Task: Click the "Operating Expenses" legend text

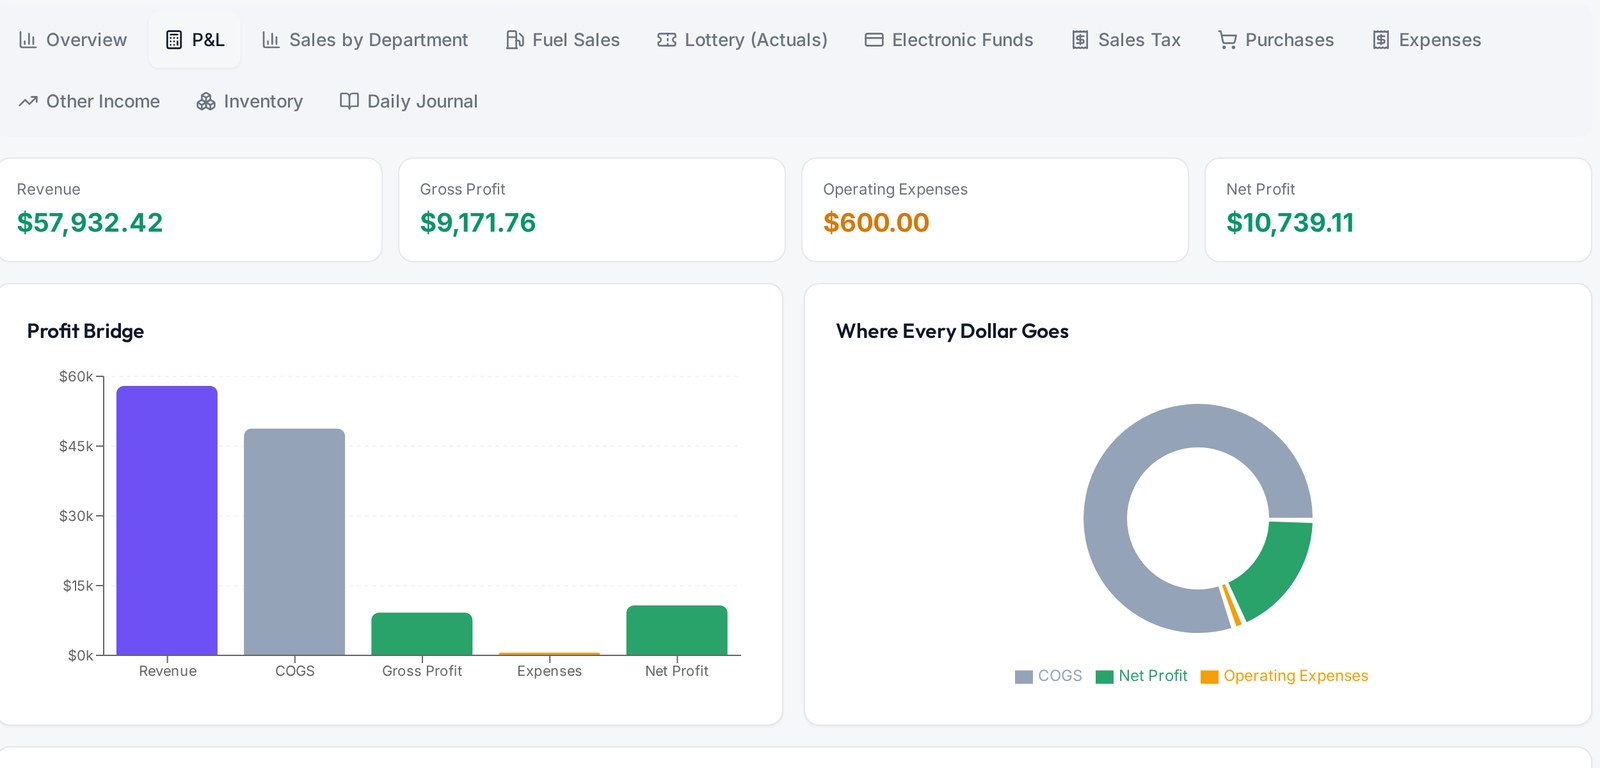Action: click(1296, 676)
